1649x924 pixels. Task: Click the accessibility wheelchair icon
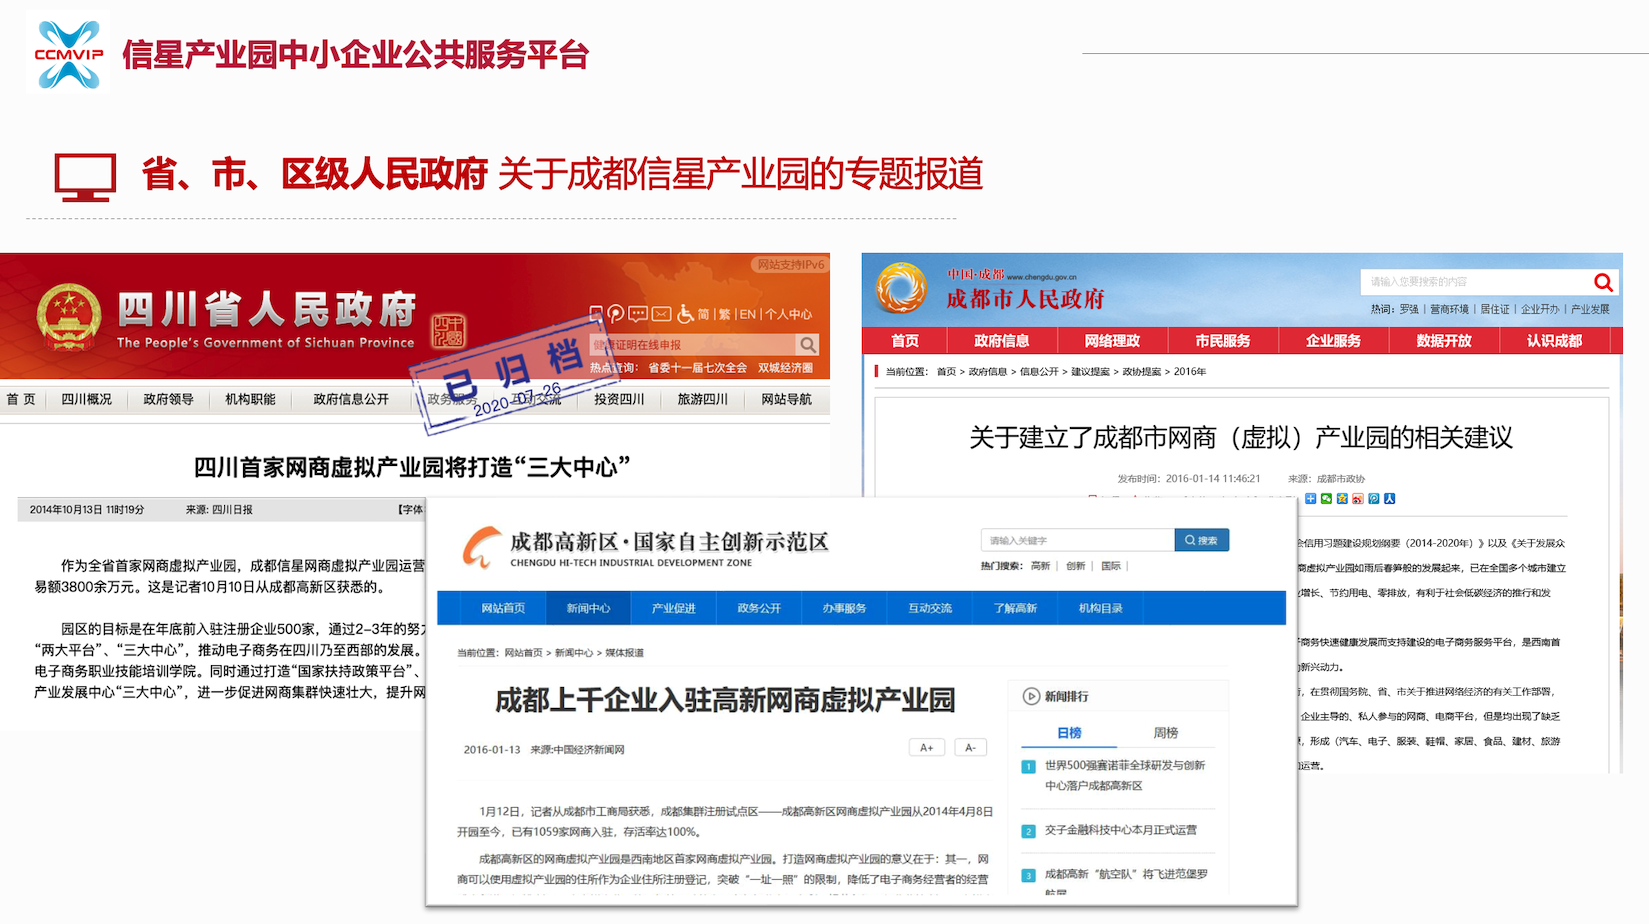[685, 314]
